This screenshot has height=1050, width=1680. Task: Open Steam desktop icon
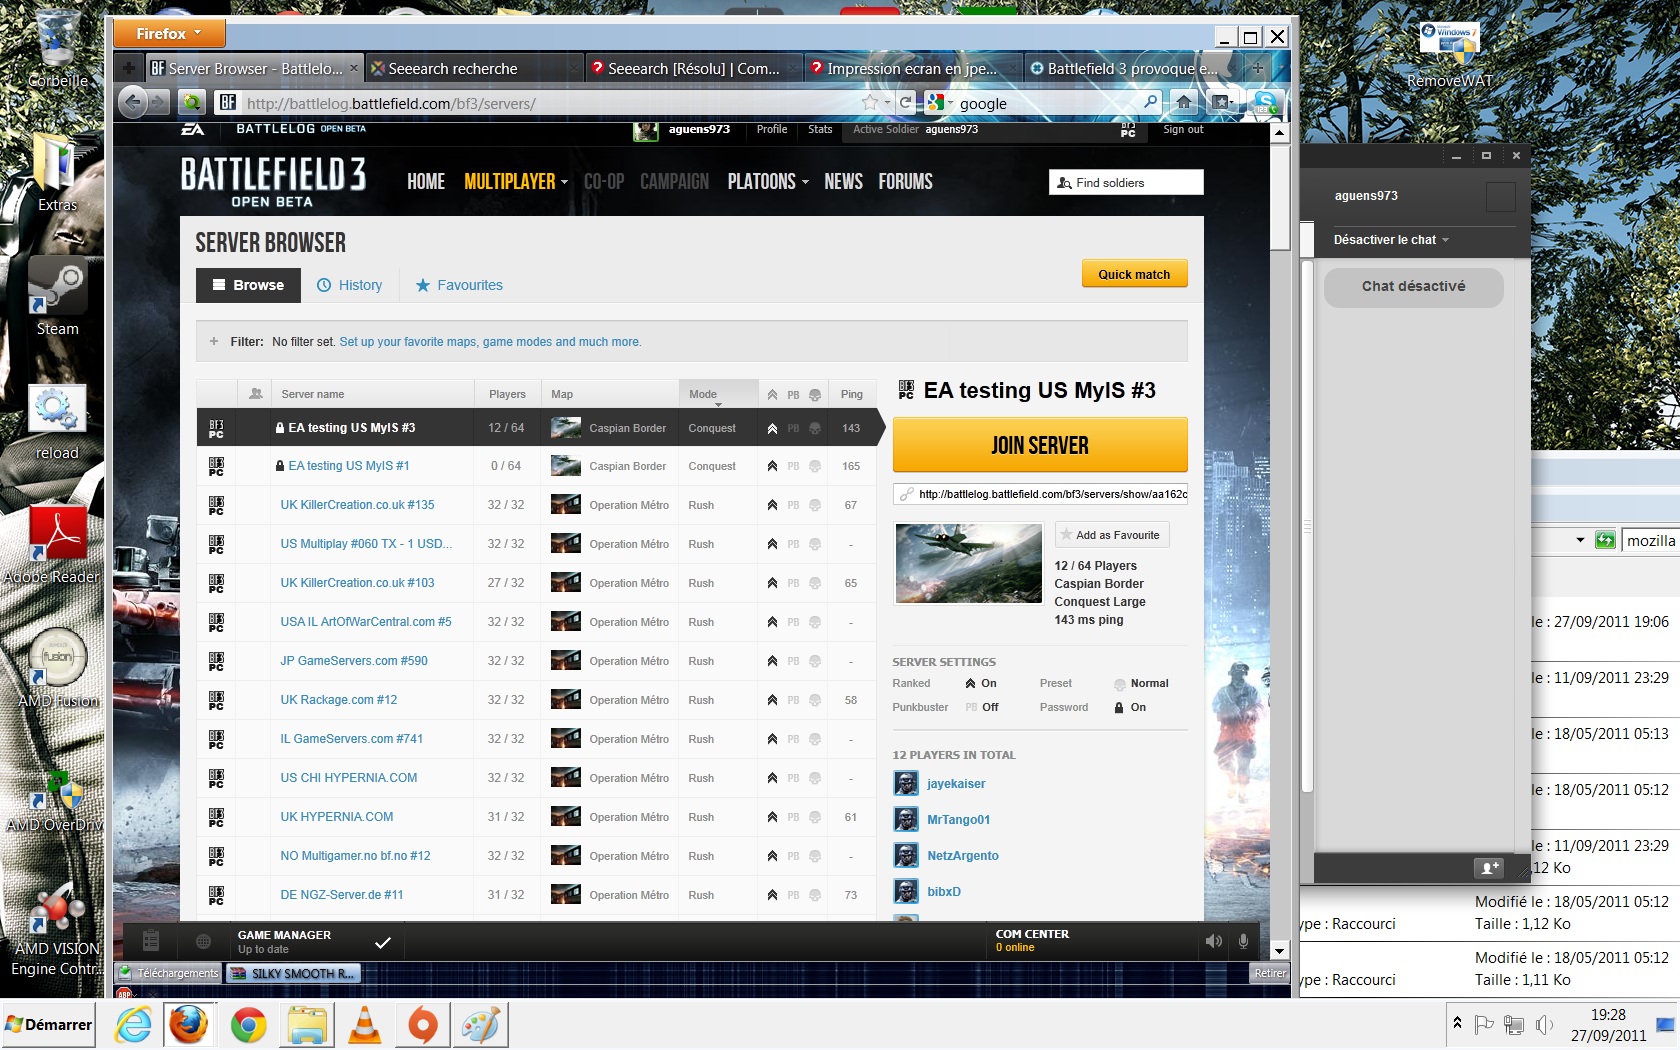(57, 297)
